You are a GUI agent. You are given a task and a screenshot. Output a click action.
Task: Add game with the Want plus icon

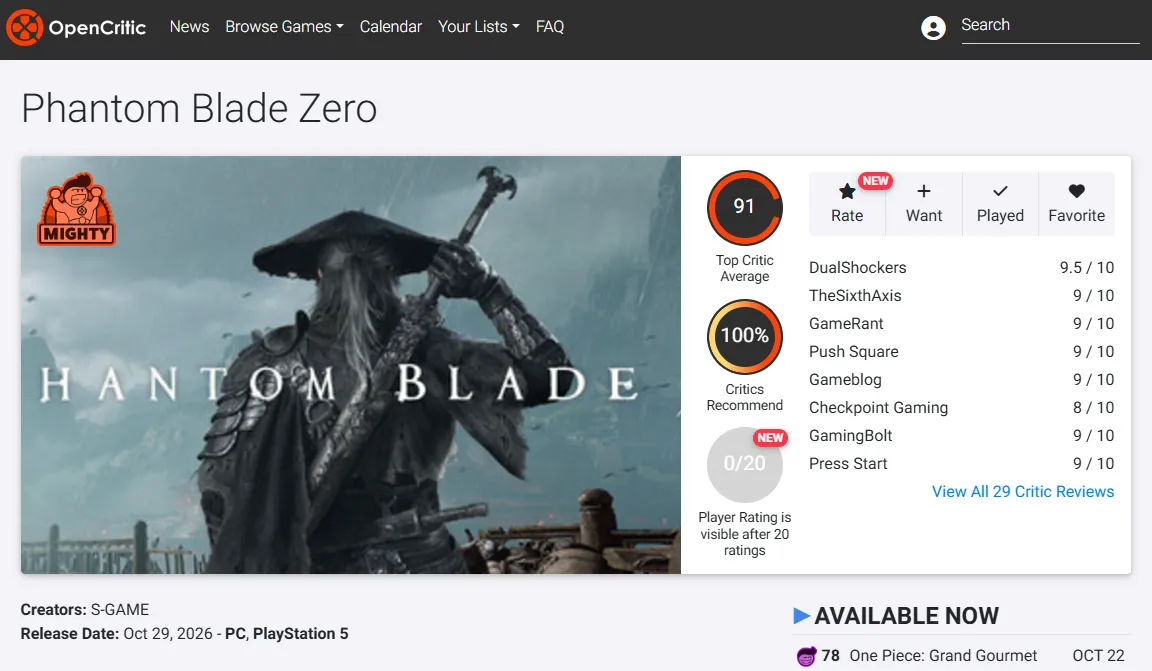click(924, 191)
